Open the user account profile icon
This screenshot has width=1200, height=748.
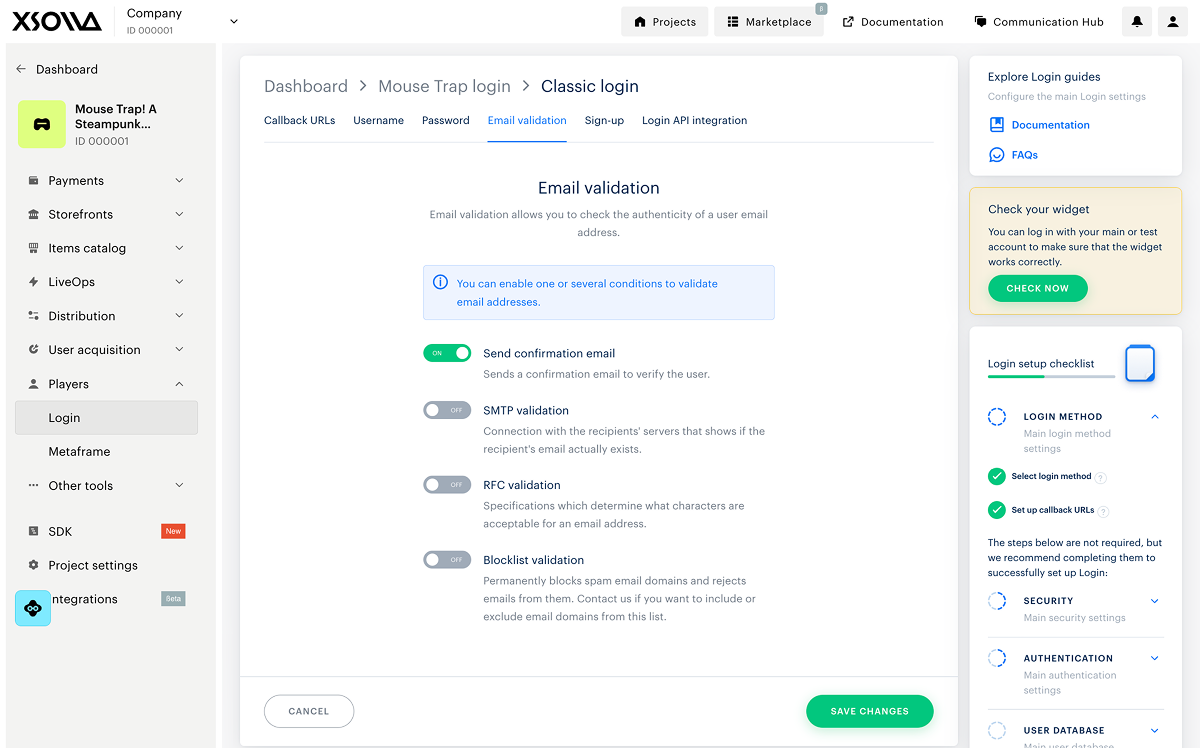pyautogui.click(x=1172, y=22)
